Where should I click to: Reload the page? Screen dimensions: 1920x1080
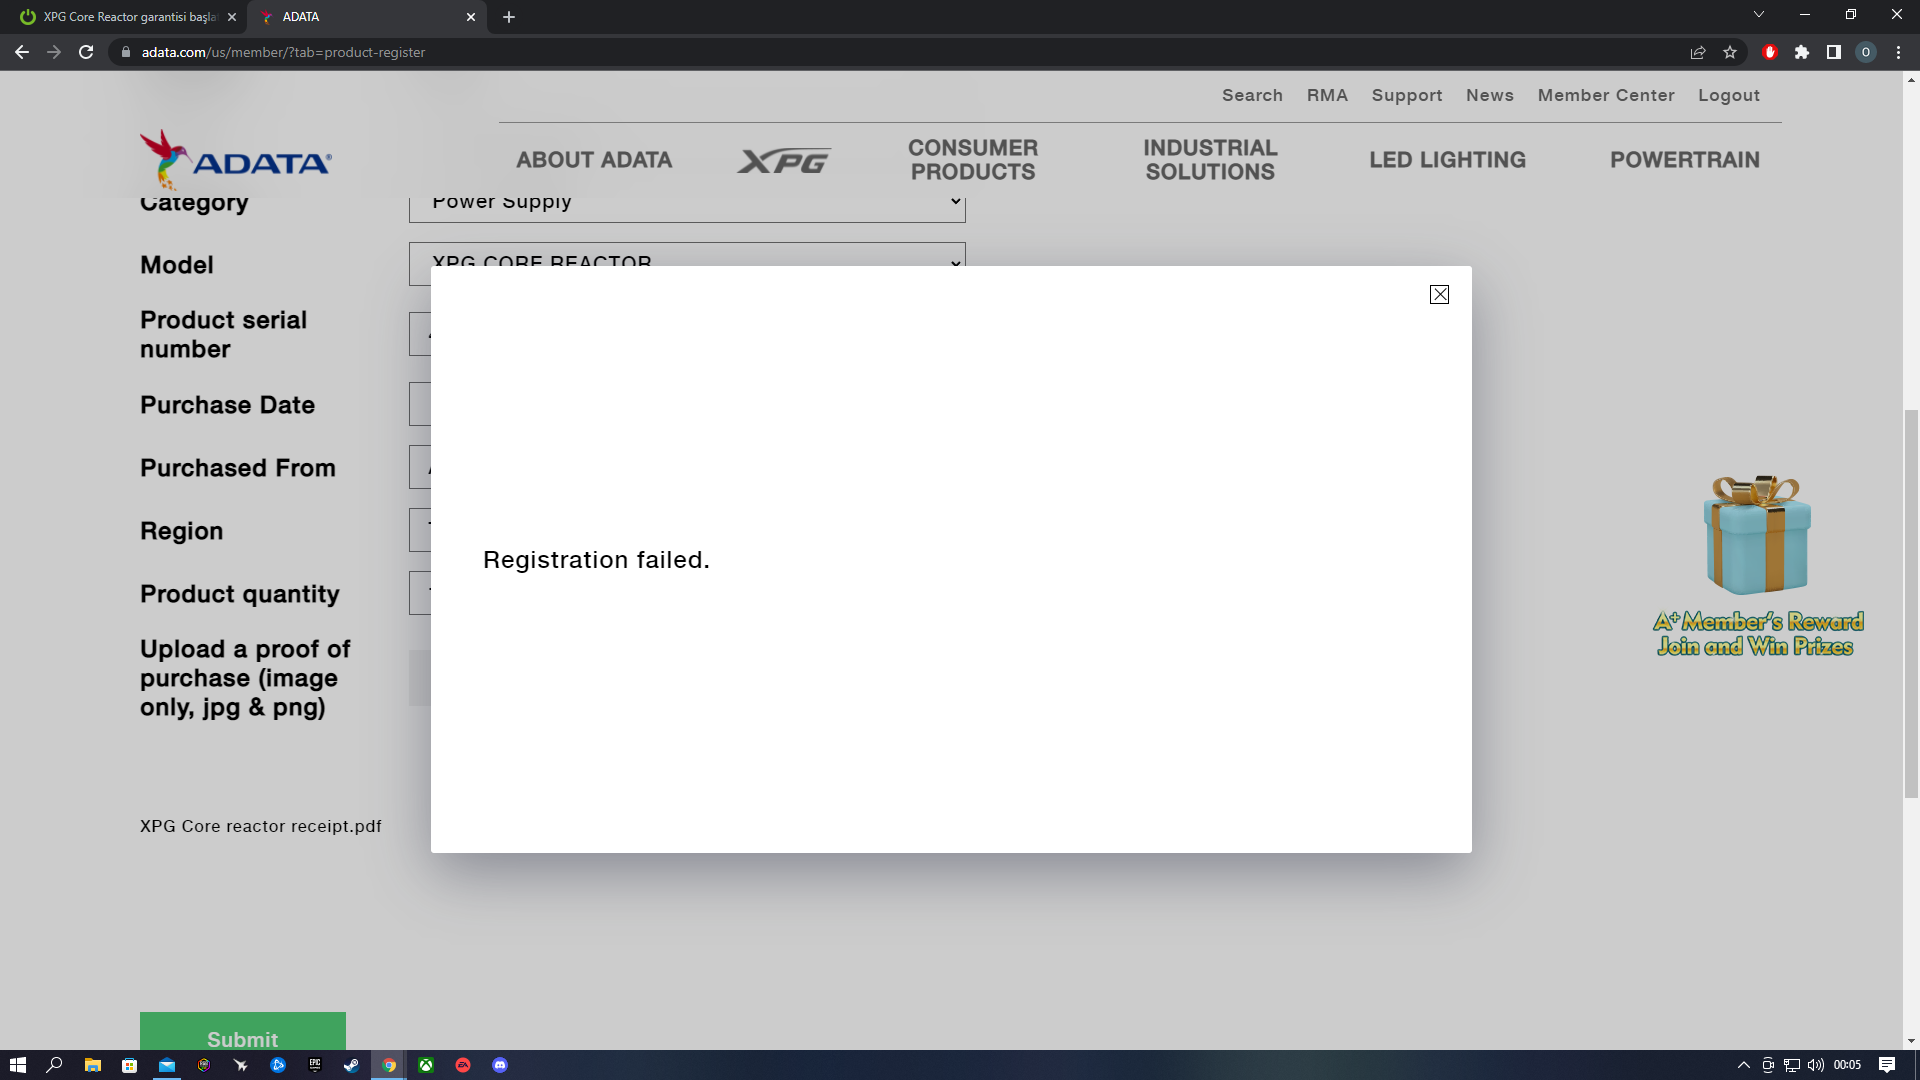(86, 52)
